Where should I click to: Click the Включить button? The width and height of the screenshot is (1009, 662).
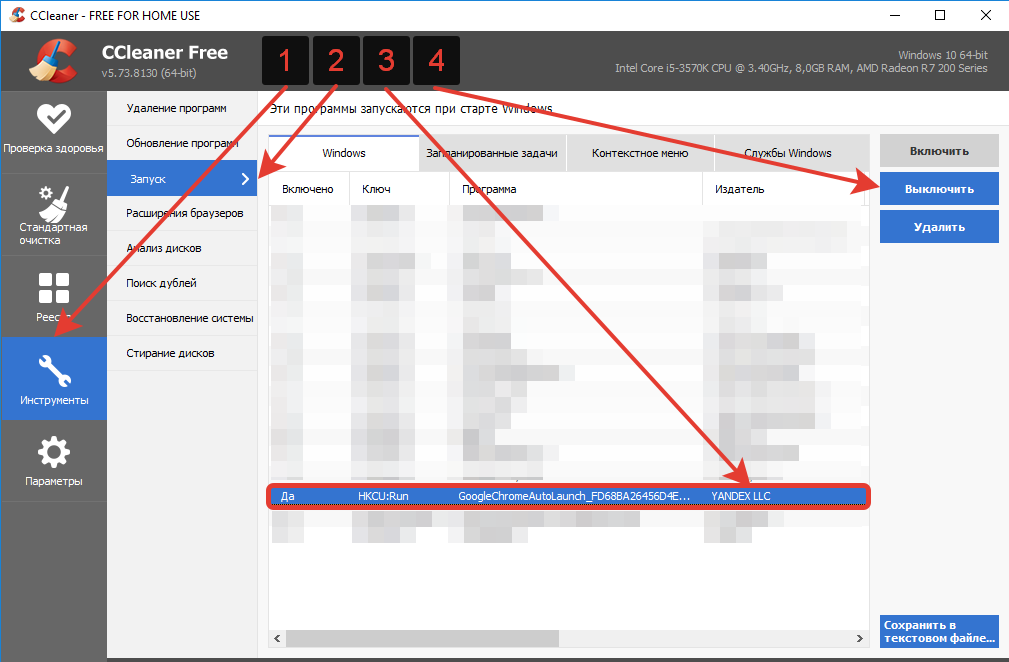coord(939,151)
